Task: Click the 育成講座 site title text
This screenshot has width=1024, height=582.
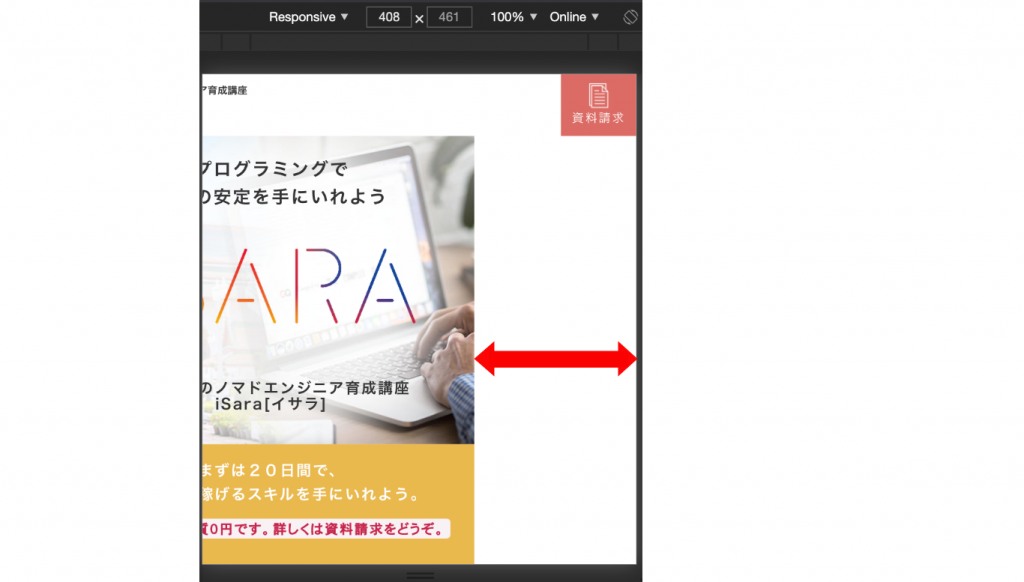Action: coord(225,90)
